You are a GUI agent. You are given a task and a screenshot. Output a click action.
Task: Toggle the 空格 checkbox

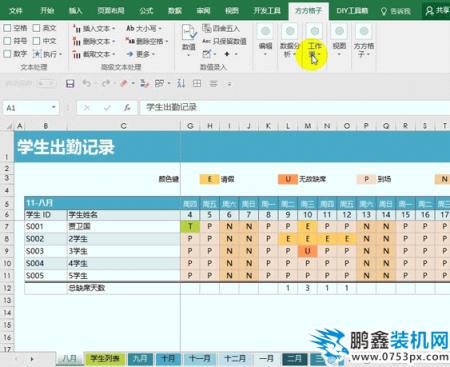7,28
